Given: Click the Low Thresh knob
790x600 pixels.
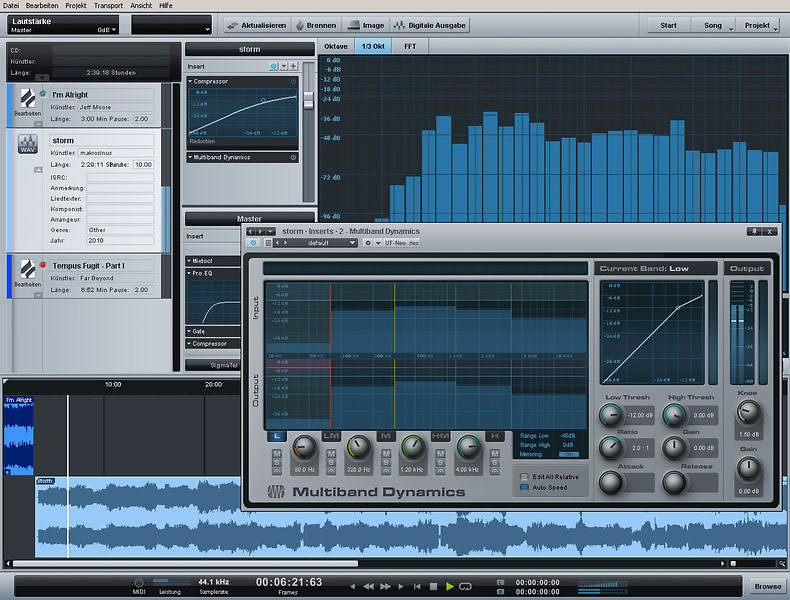Looking at the screenshot, I should click(x=611, y=415).
